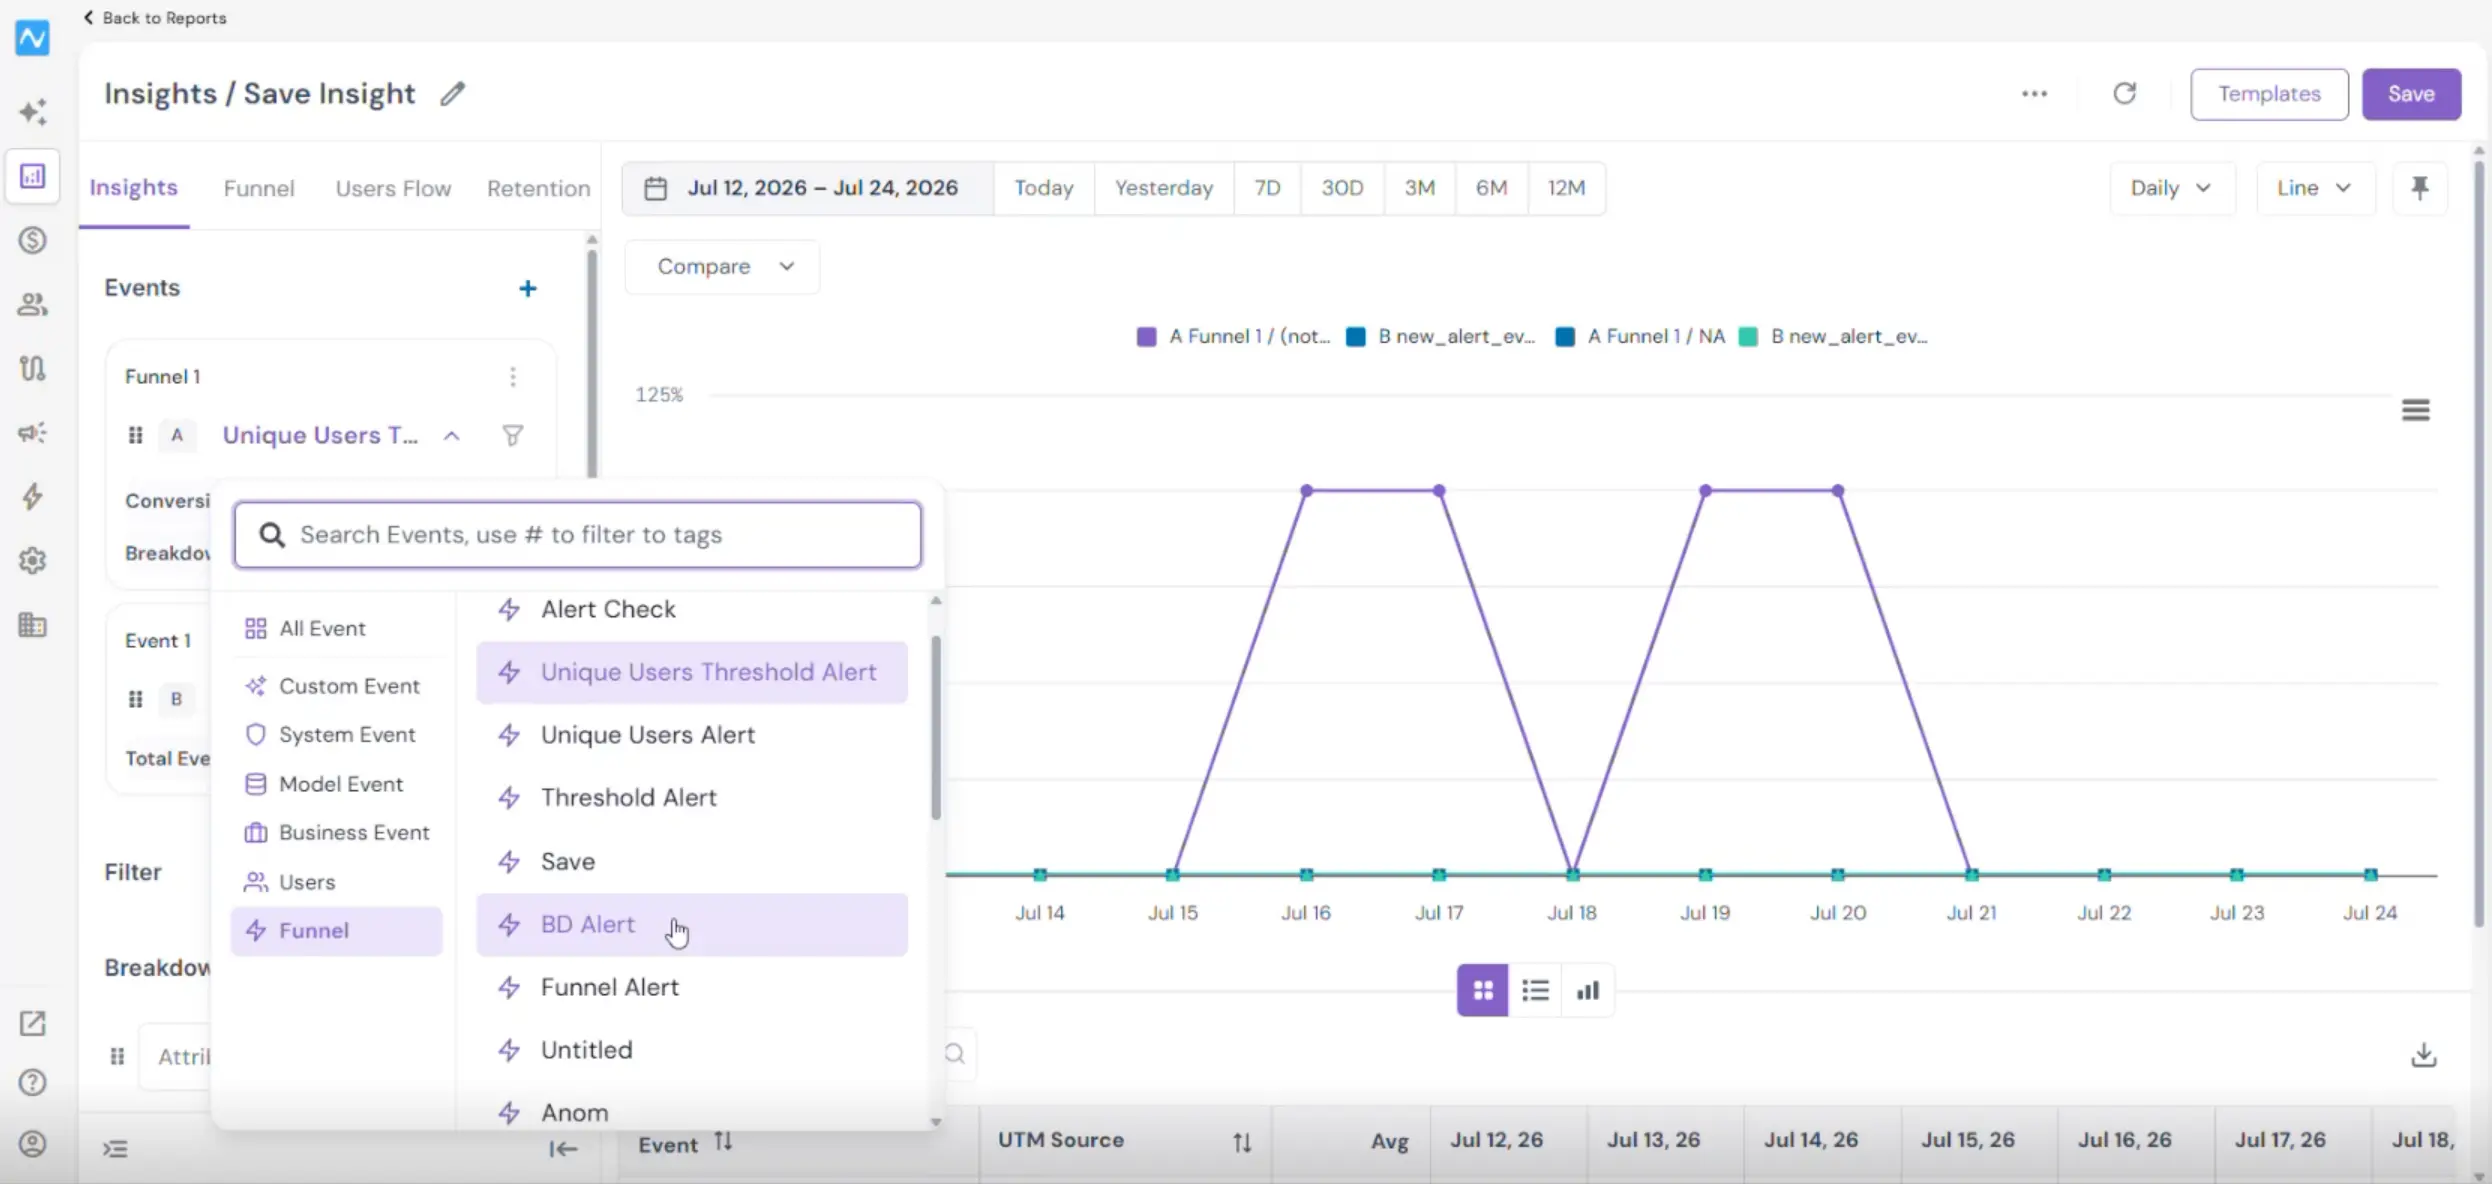Add a new event with plus icon
Viewport: 2492px width, 1184px height.
tap(528, 289)
